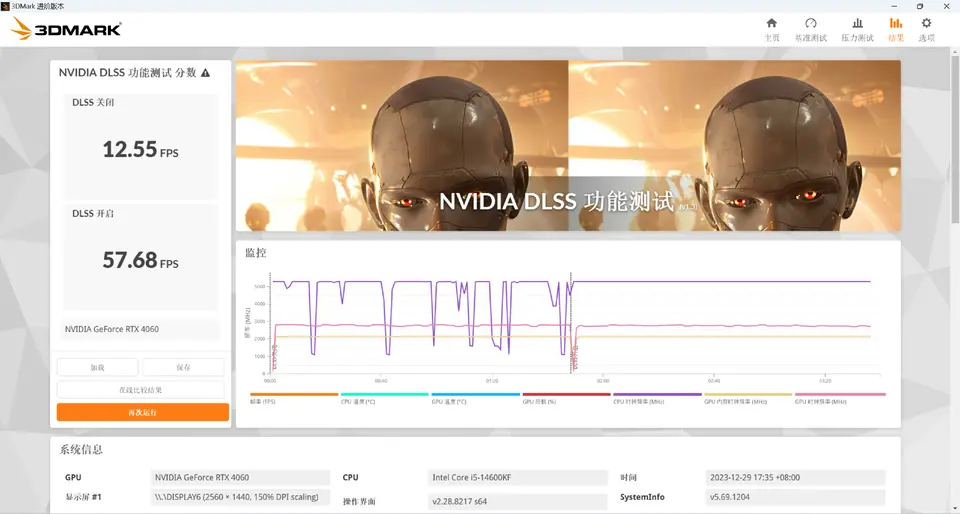Toggle the yellow GPU 内存时钟频率 legend entry
This screenshot has width=960, height=514.
pyautogui.click(x=748, y=398)
